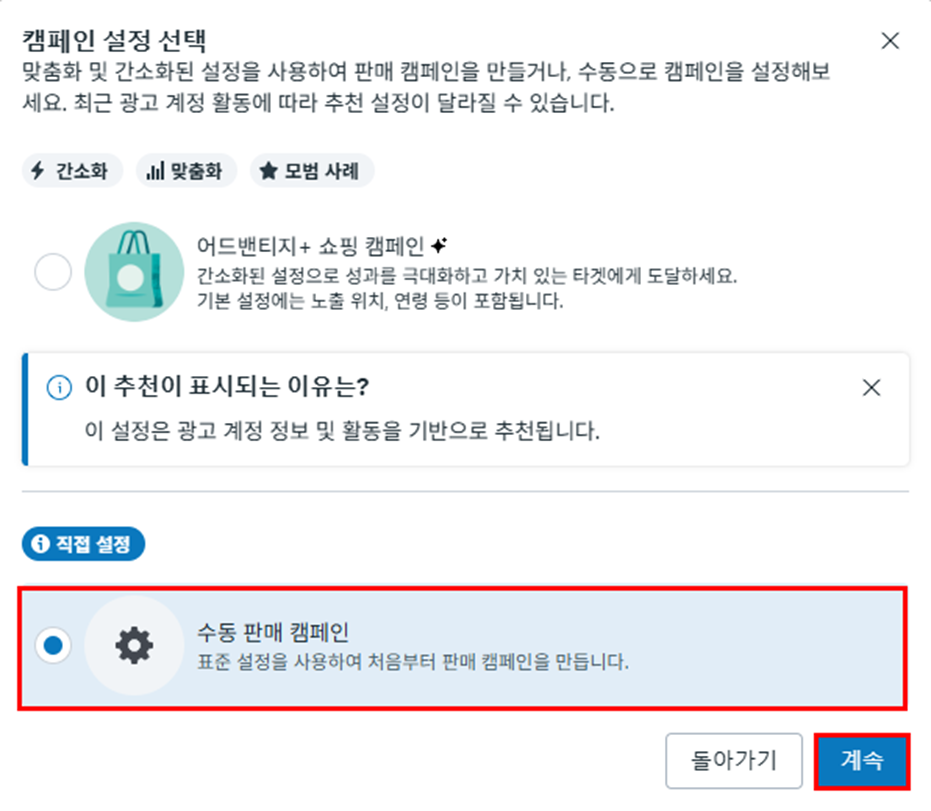The image size is (931, 811).
Task: Click the 직접 설정 badge
Action: point(83,543)
